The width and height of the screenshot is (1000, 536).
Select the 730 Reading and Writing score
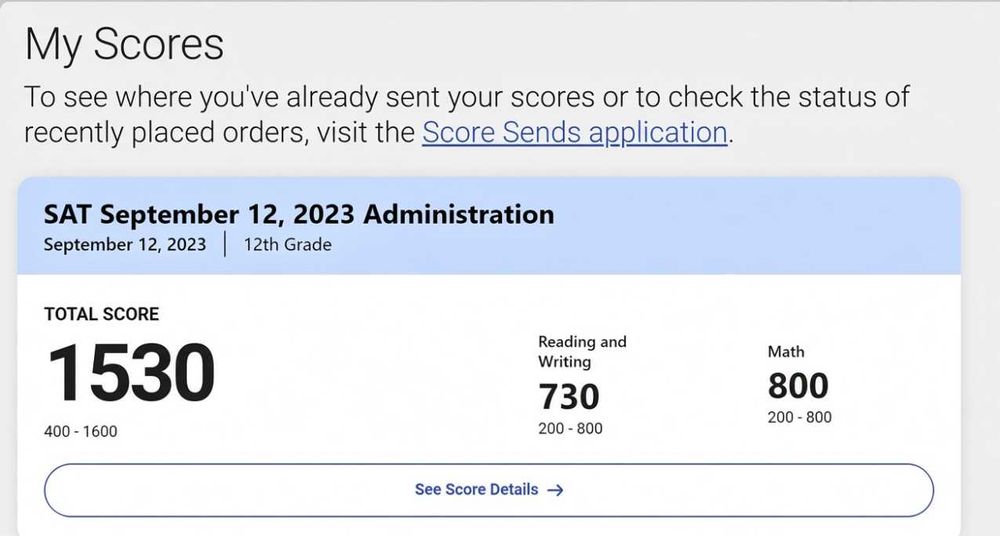569,396
